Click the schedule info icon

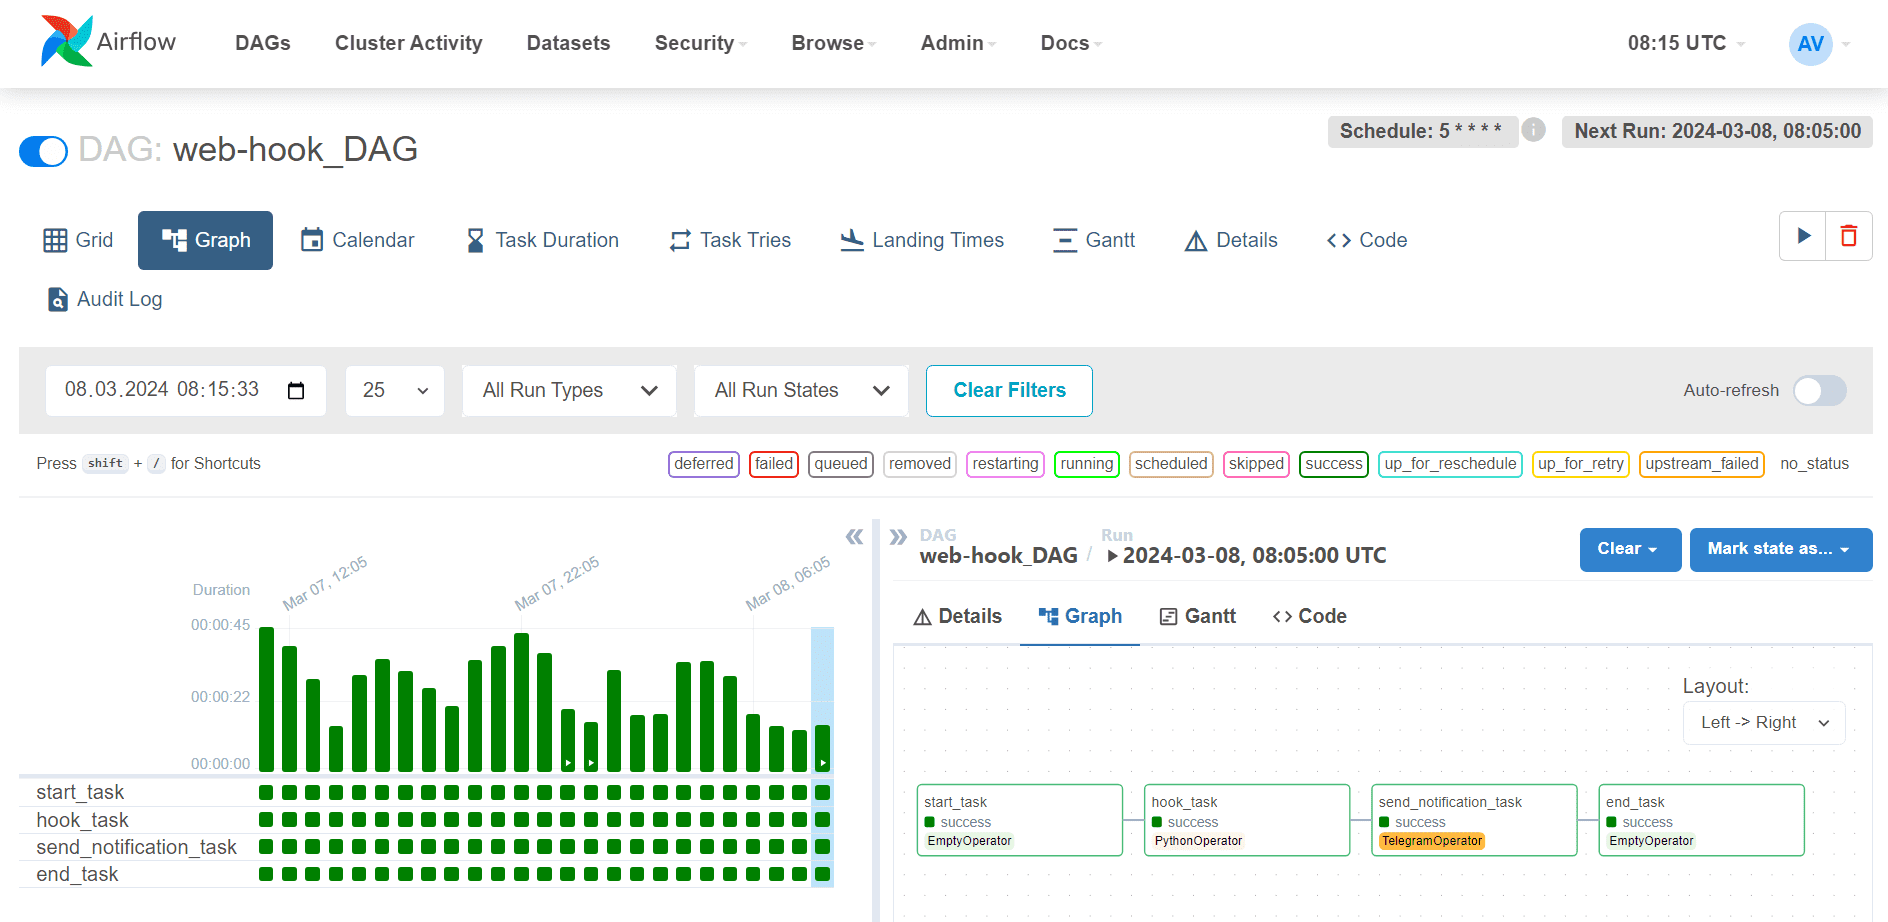pyautogui.click(x=1533, y=130)
